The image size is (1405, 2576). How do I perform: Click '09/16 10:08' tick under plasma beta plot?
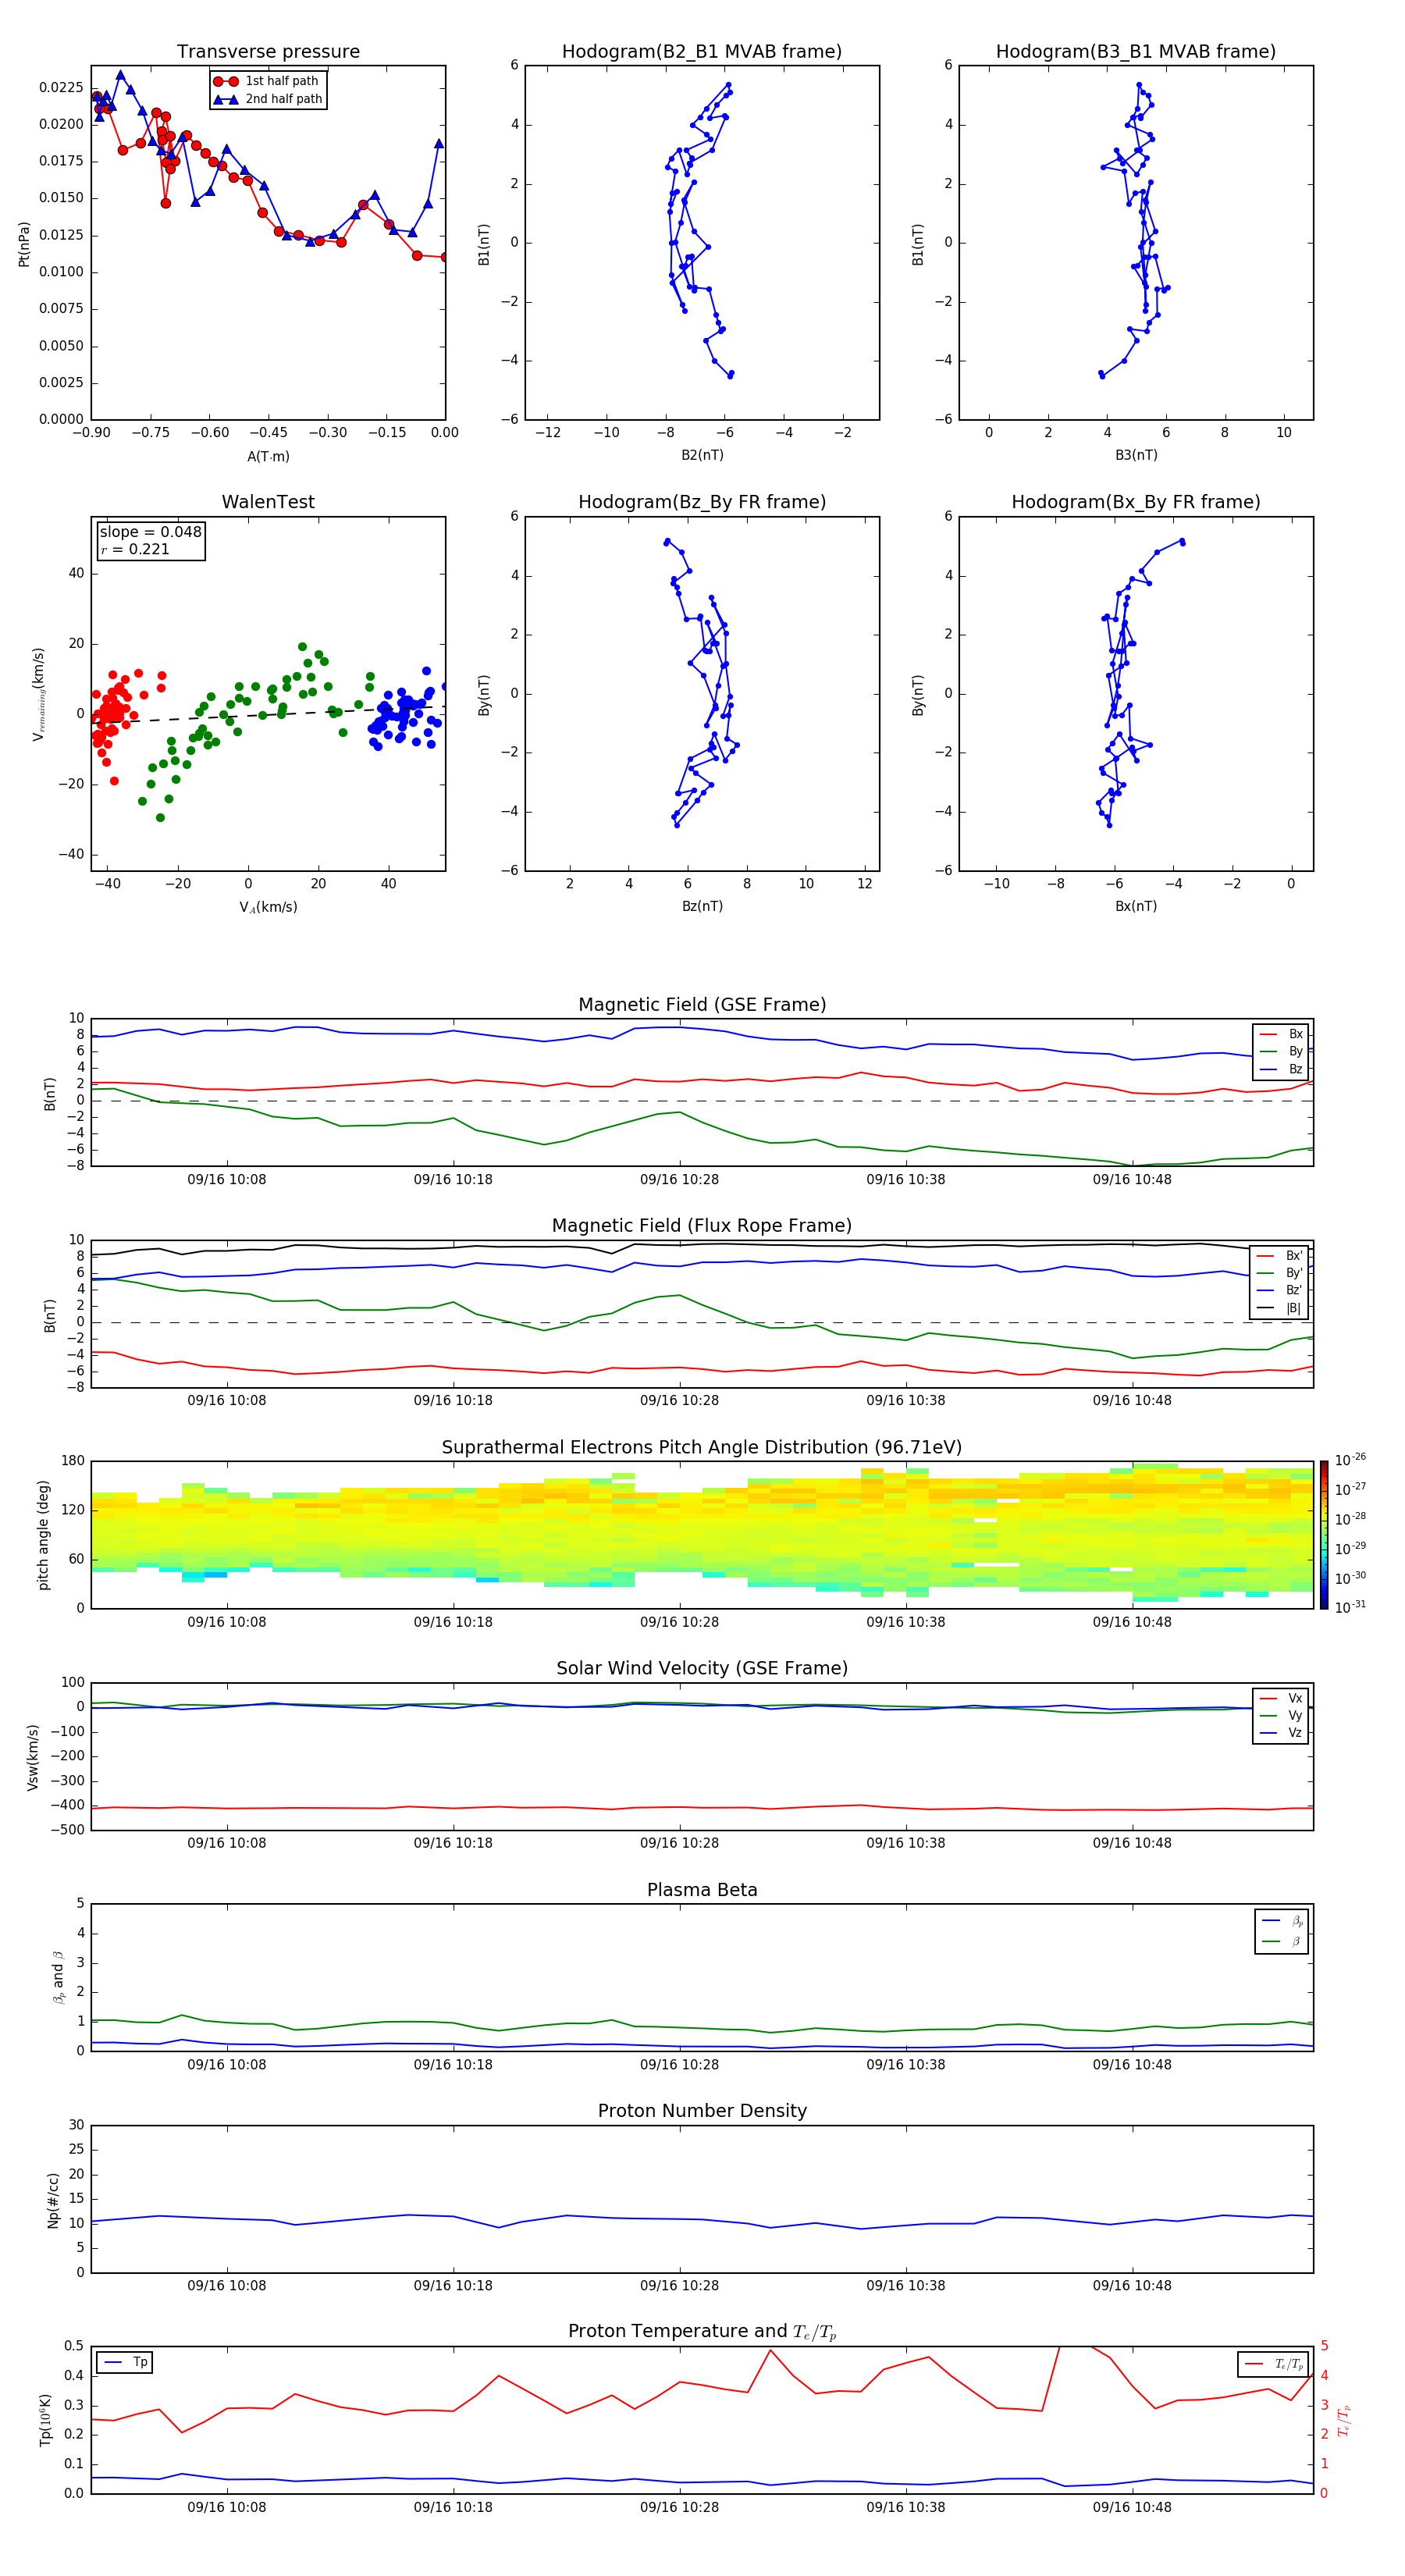click(x=227, y=2064)
